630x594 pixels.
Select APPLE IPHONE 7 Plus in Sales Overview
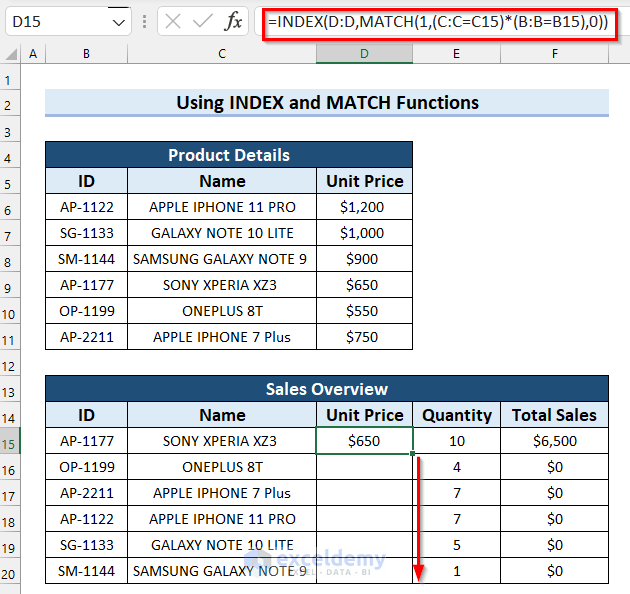pyautogui.click(x=222, y=493)
